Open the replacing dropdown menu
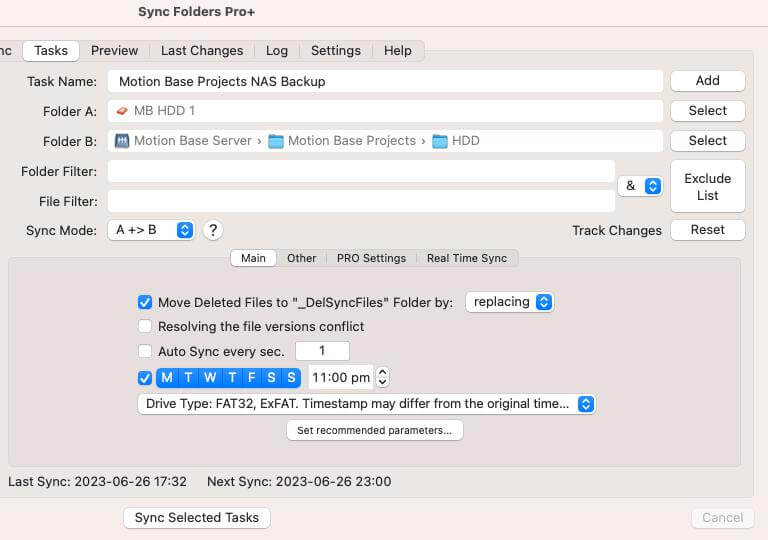 (x=509, y=302)
